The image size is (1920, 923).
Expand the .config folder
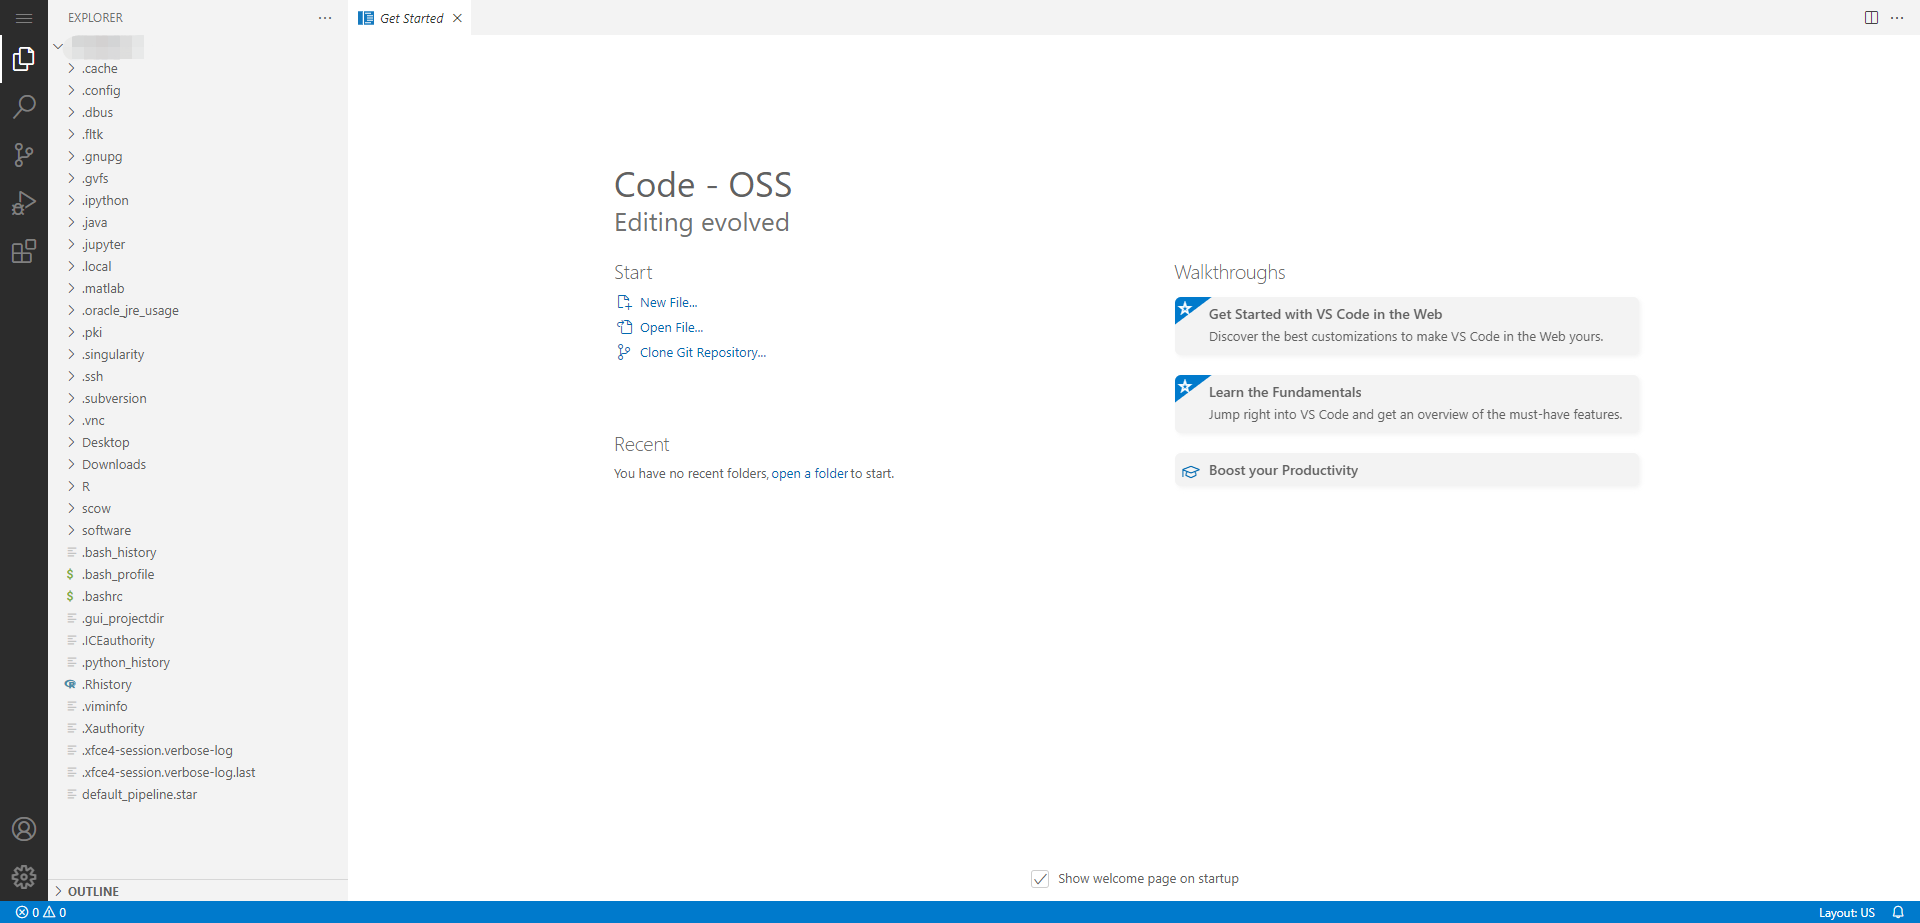(x=101, y=91)
